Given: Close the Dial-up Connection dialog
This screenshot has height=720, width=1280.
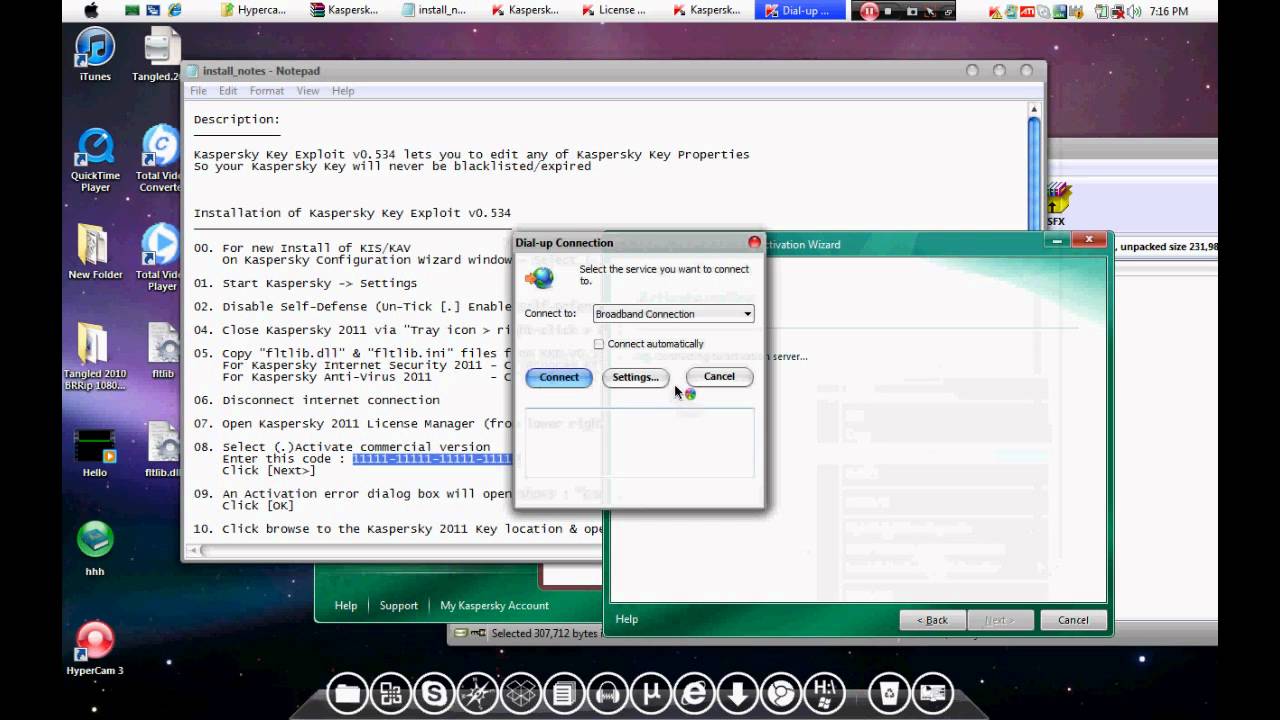Looking at the screenshot, I should (x=754, y=242).
